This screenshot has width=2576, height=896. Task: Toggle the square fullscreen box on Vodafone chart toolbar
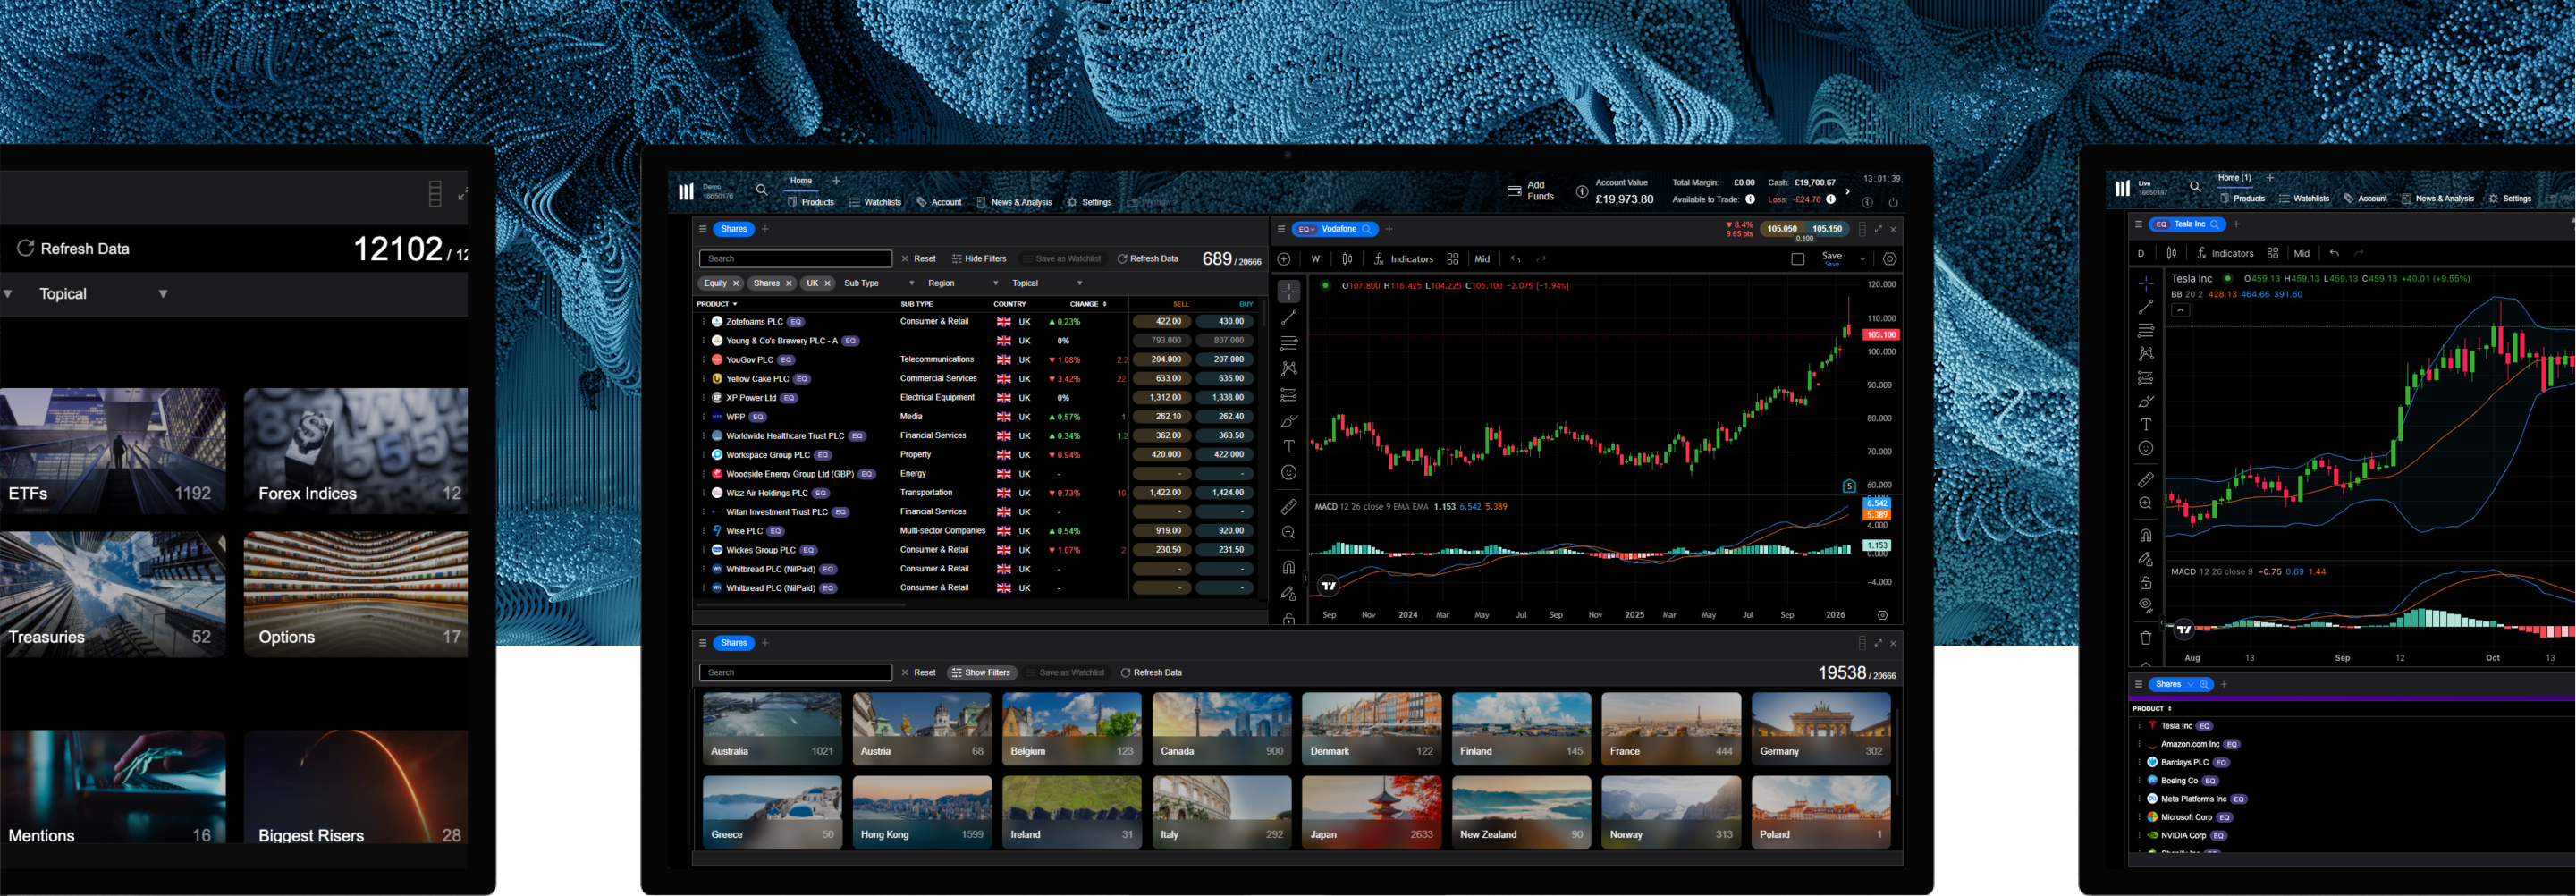pyautogui.click(x=1797, y=259)
